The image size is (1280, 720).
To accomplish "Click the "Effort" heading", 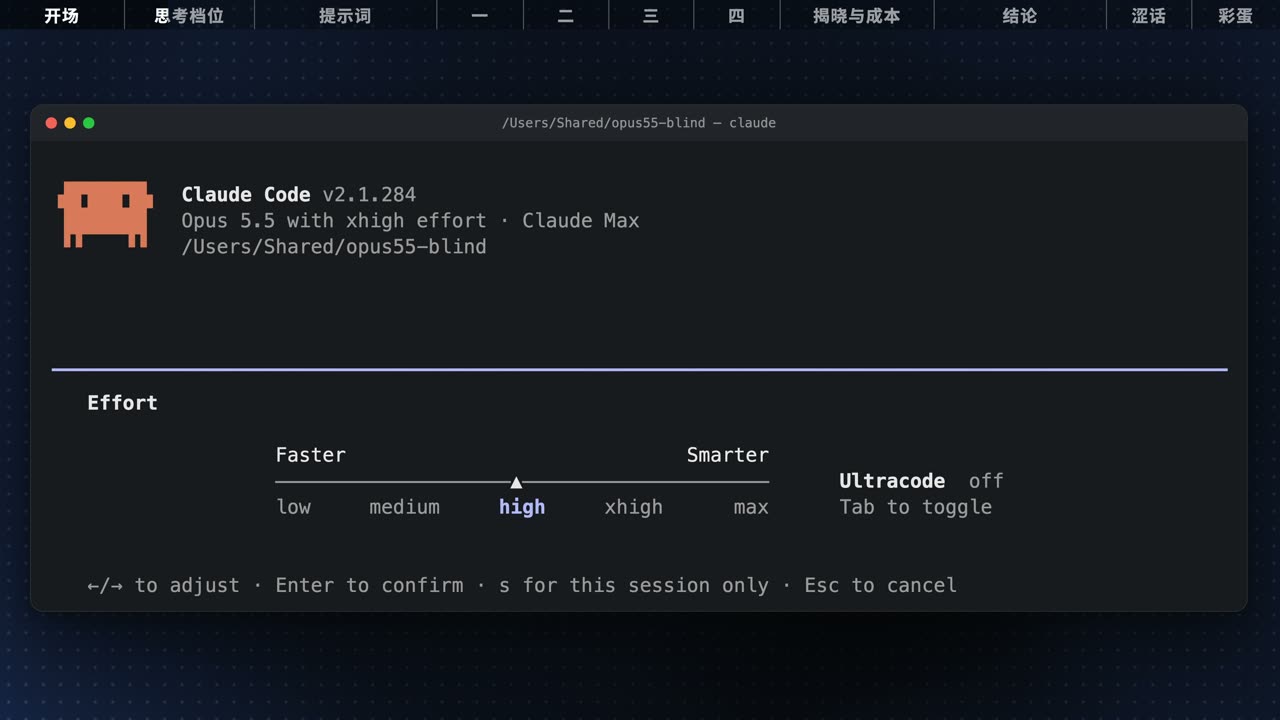I will [122, 403].
